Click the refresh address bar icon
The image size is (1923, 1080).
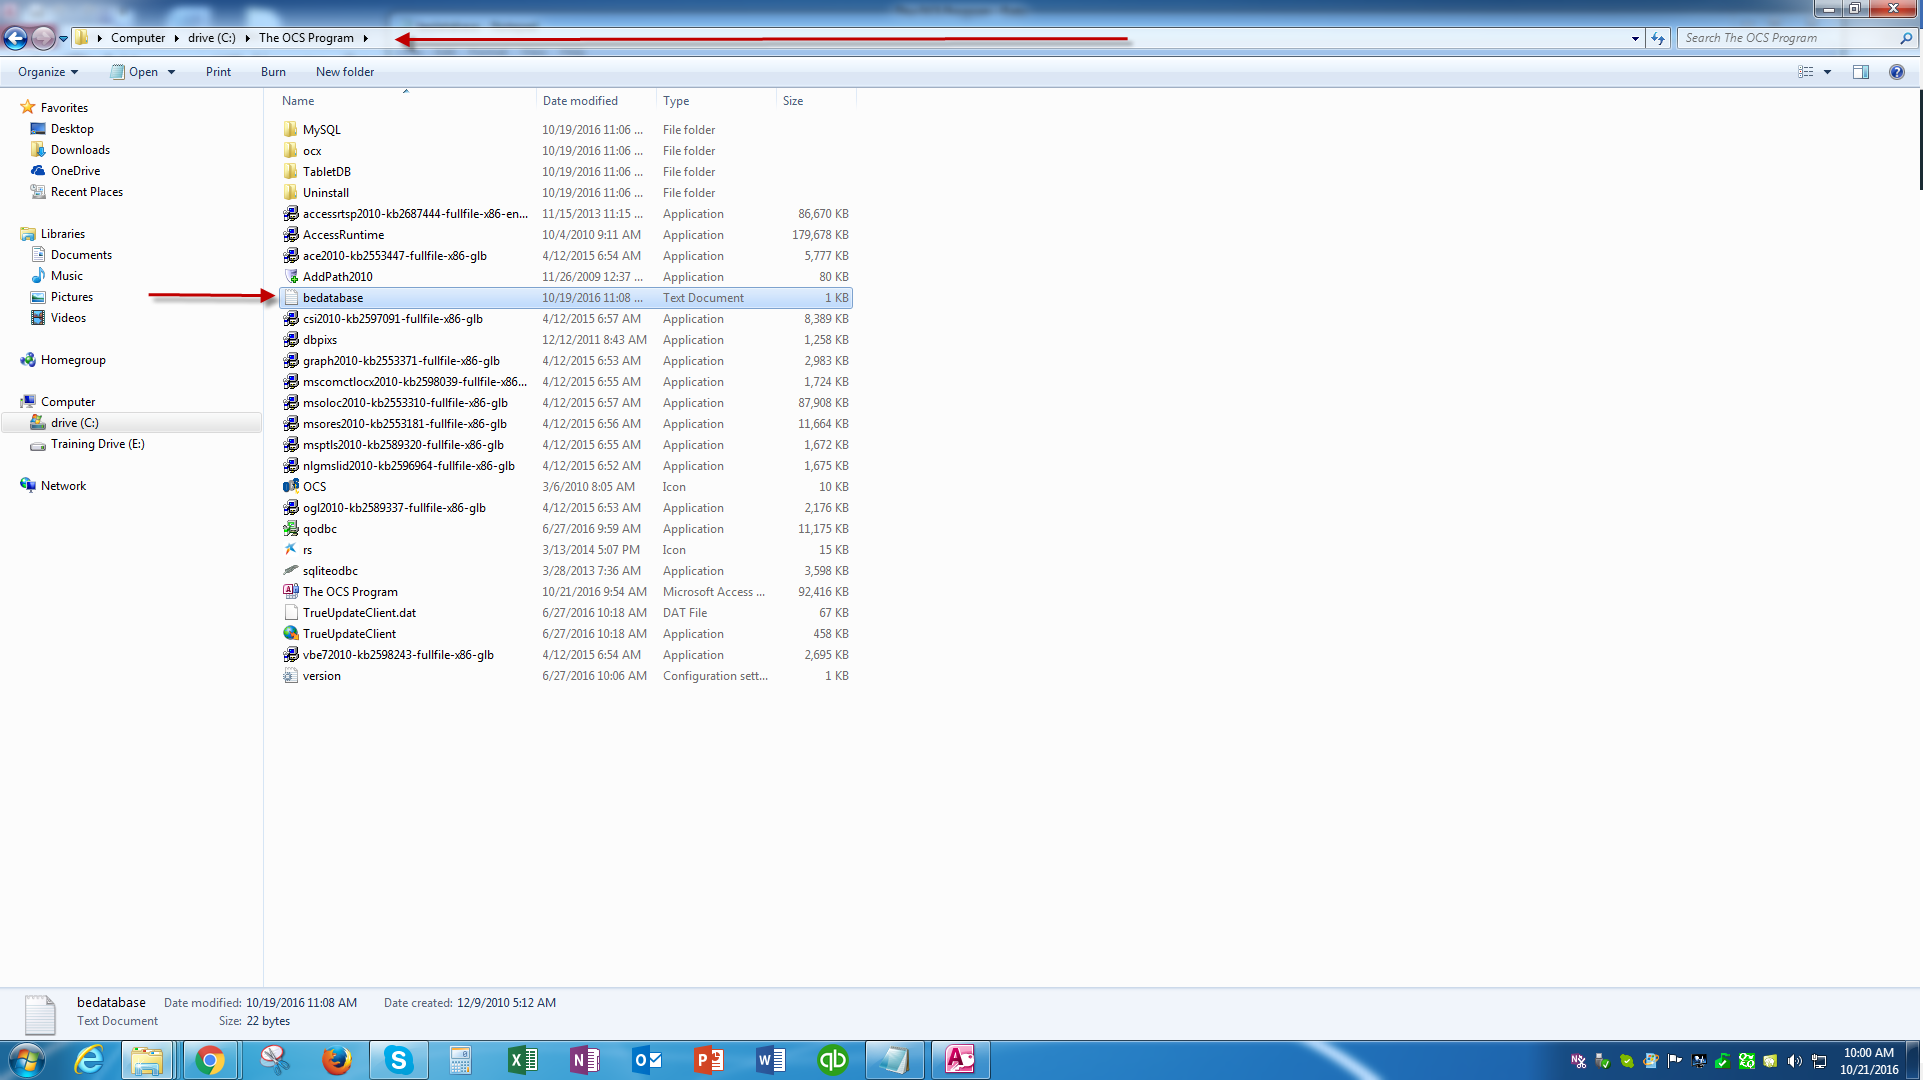coord(1658,38)
